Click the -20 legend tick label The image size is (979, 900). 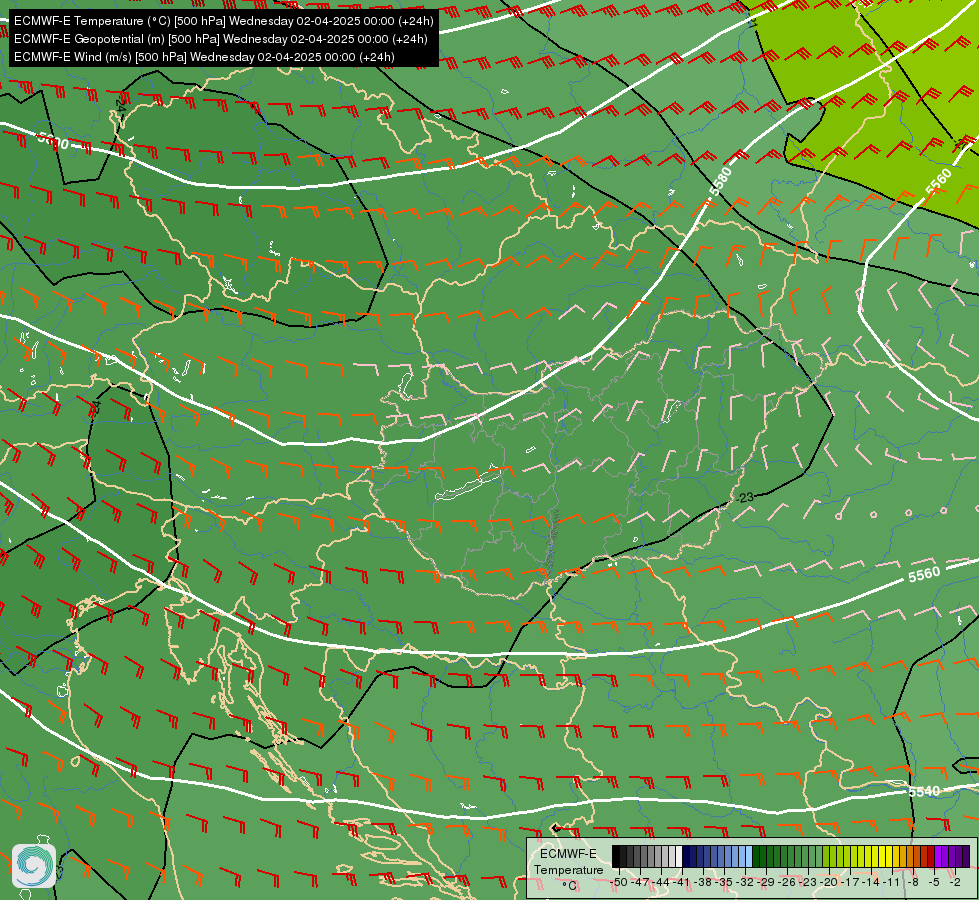click(x=829, y=883)
